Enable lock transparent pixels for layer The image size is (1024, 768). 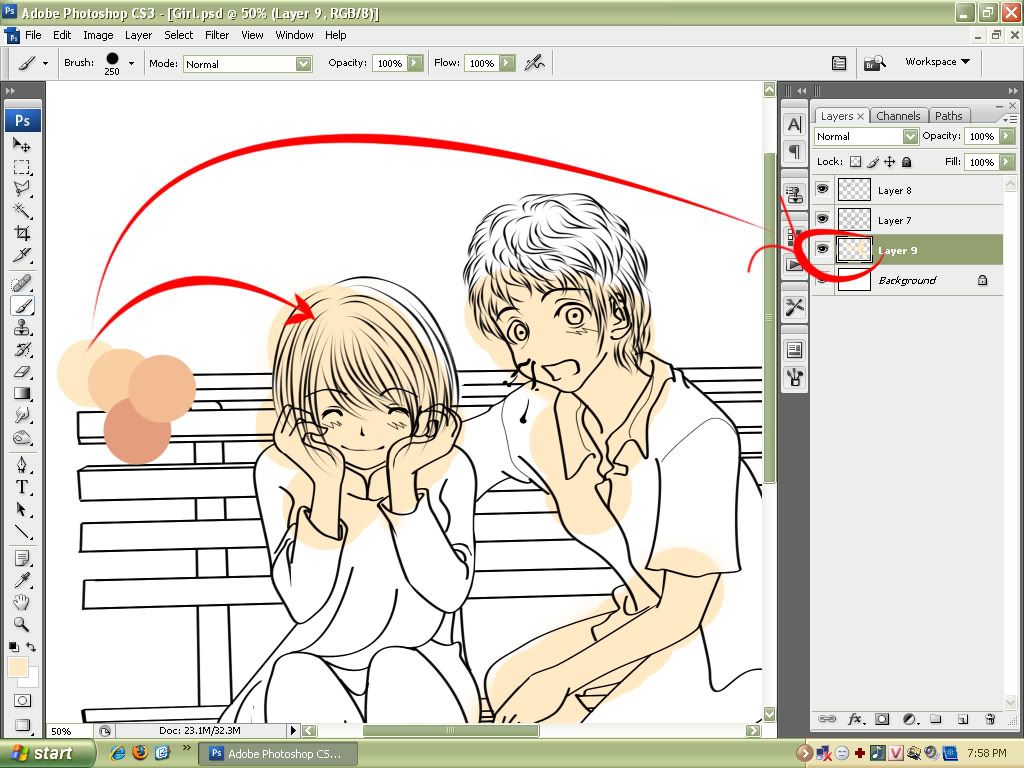click(x=855, y=162)
